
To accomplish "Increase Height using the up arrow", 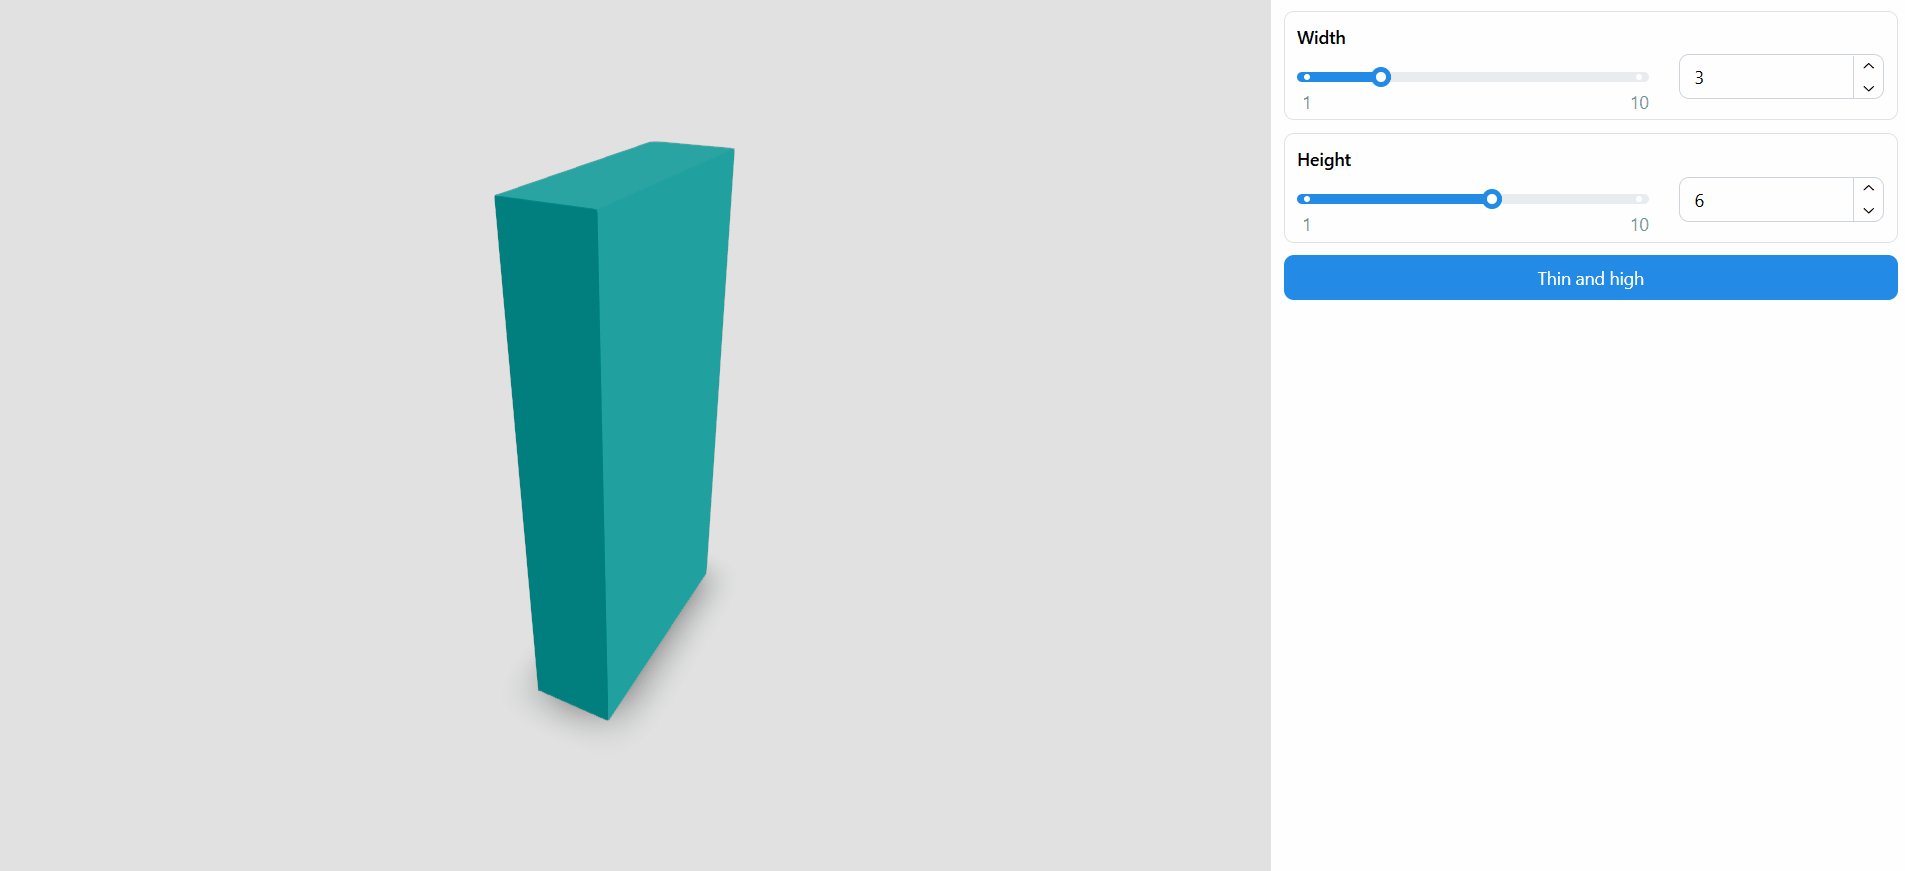I will (1868, 189).
